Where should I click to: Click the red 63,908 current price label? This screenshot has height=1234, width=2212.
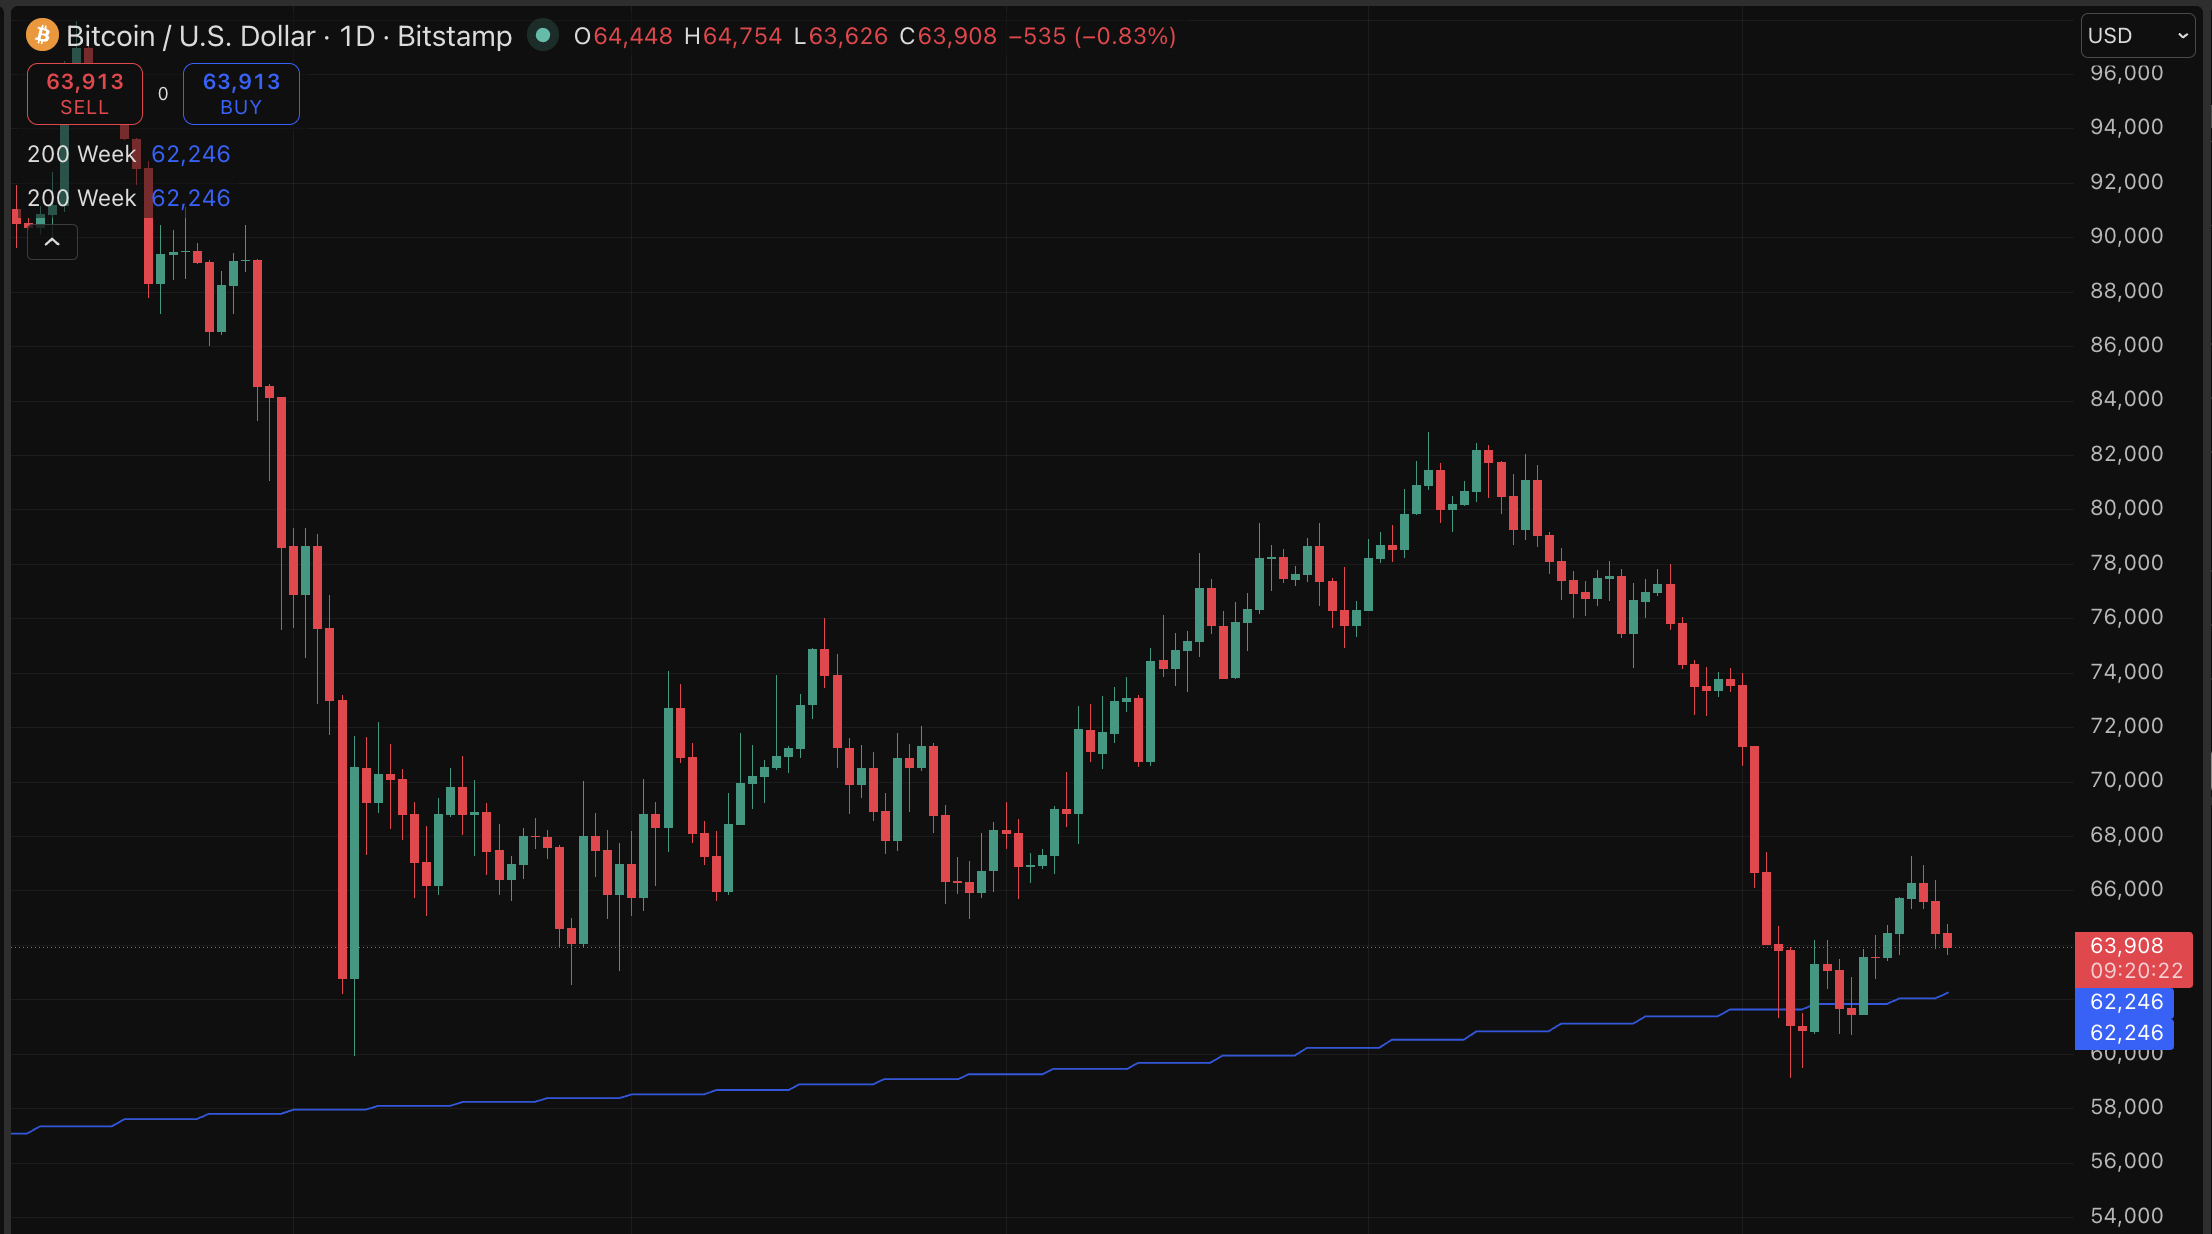tap(2127, 946)
